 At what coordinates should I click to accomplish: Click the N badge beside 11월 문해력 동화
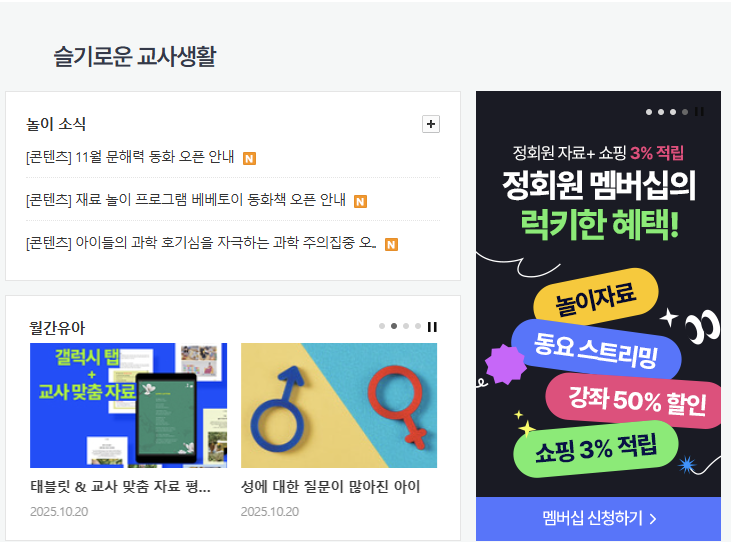pos(249,158)
